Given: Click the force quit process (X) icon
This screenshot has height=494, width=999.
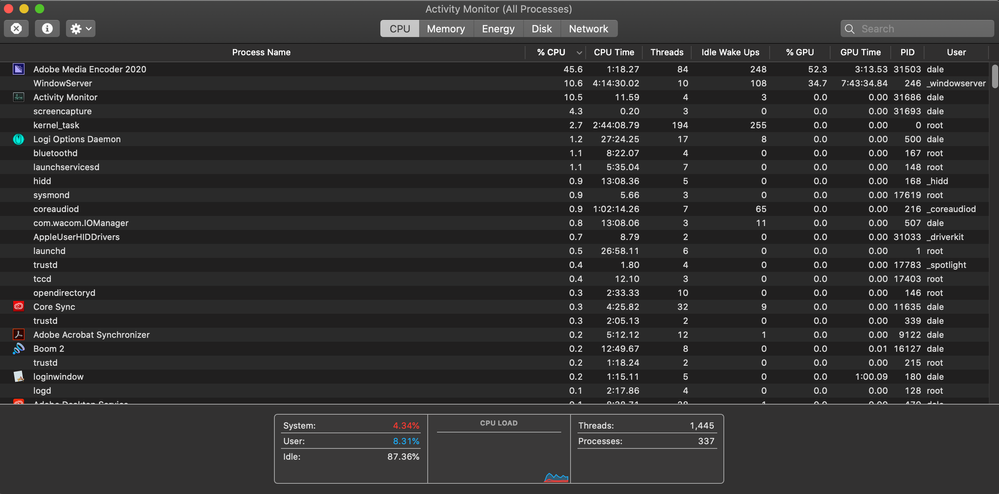Looking at the screenshot, I should (x=17, y=29).
